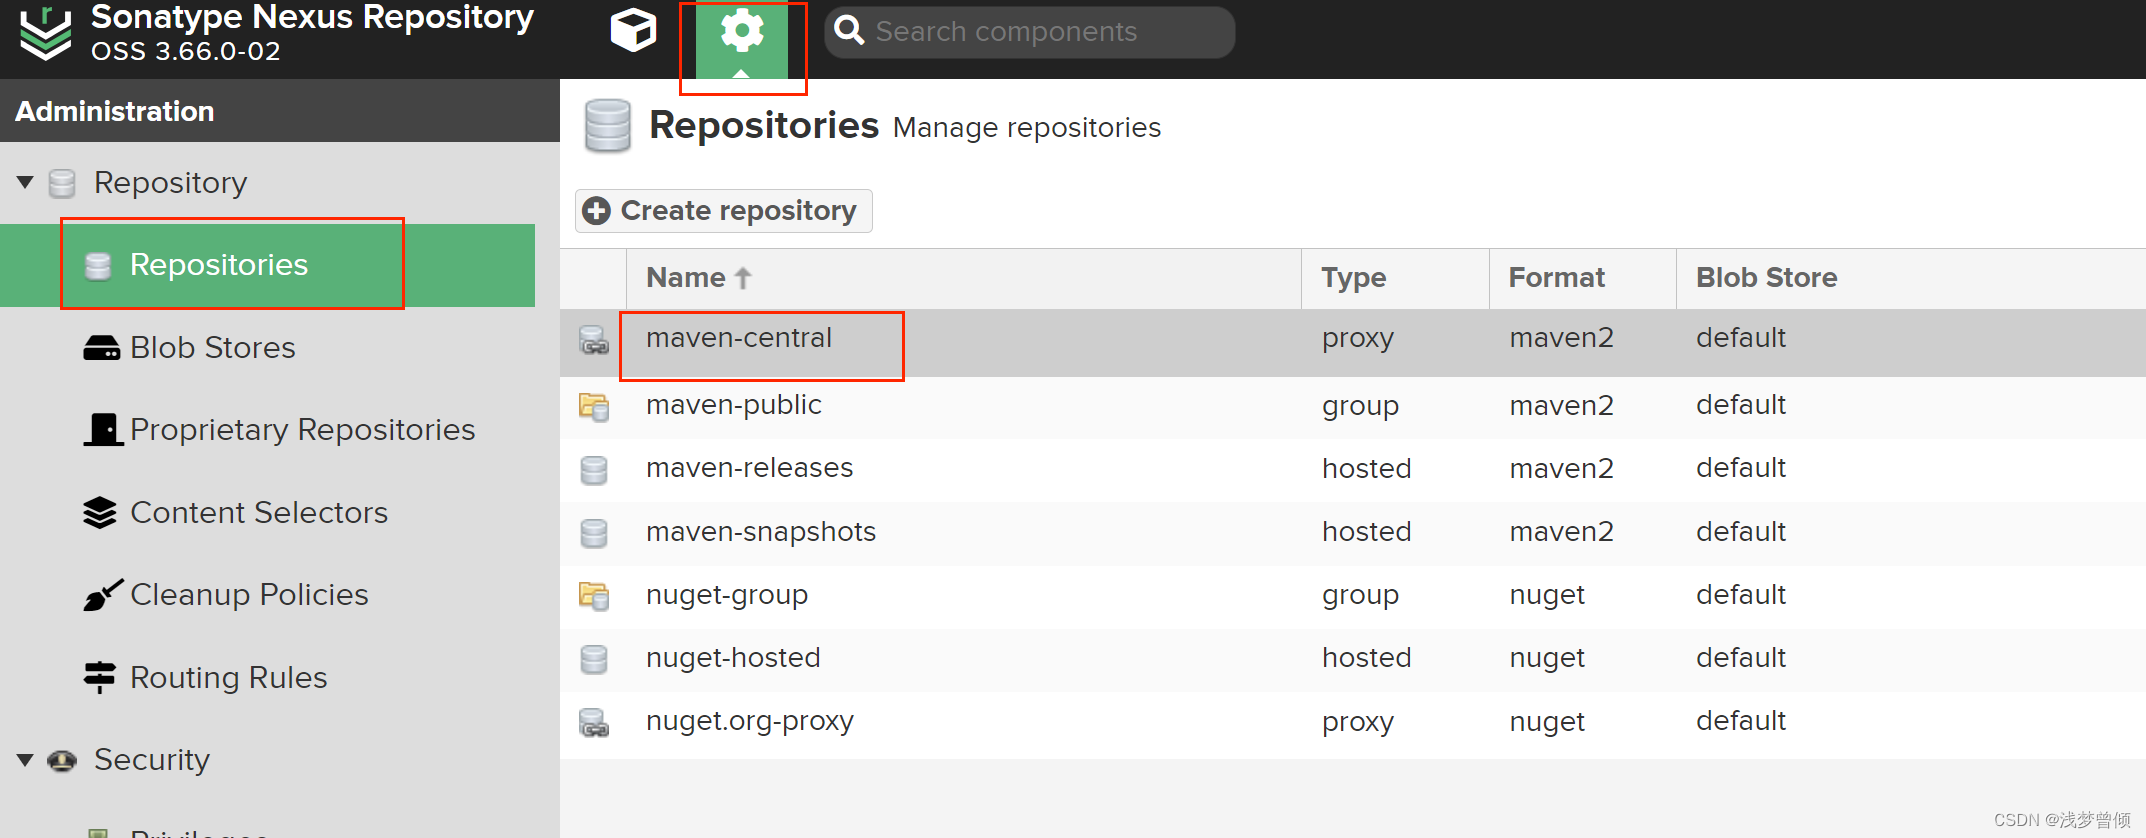Click the nuget-group folder icon
Screen dimensions: 2146x838
click(x=594, y=596)
